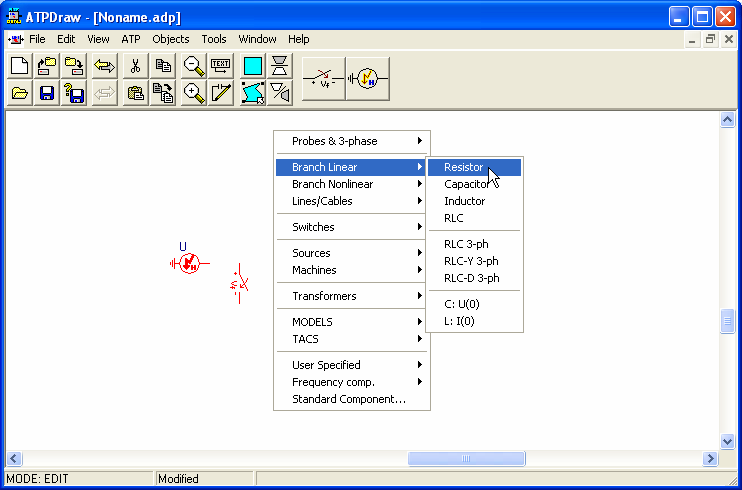Save circuit with the floppy disk icon

pos(46,92)
